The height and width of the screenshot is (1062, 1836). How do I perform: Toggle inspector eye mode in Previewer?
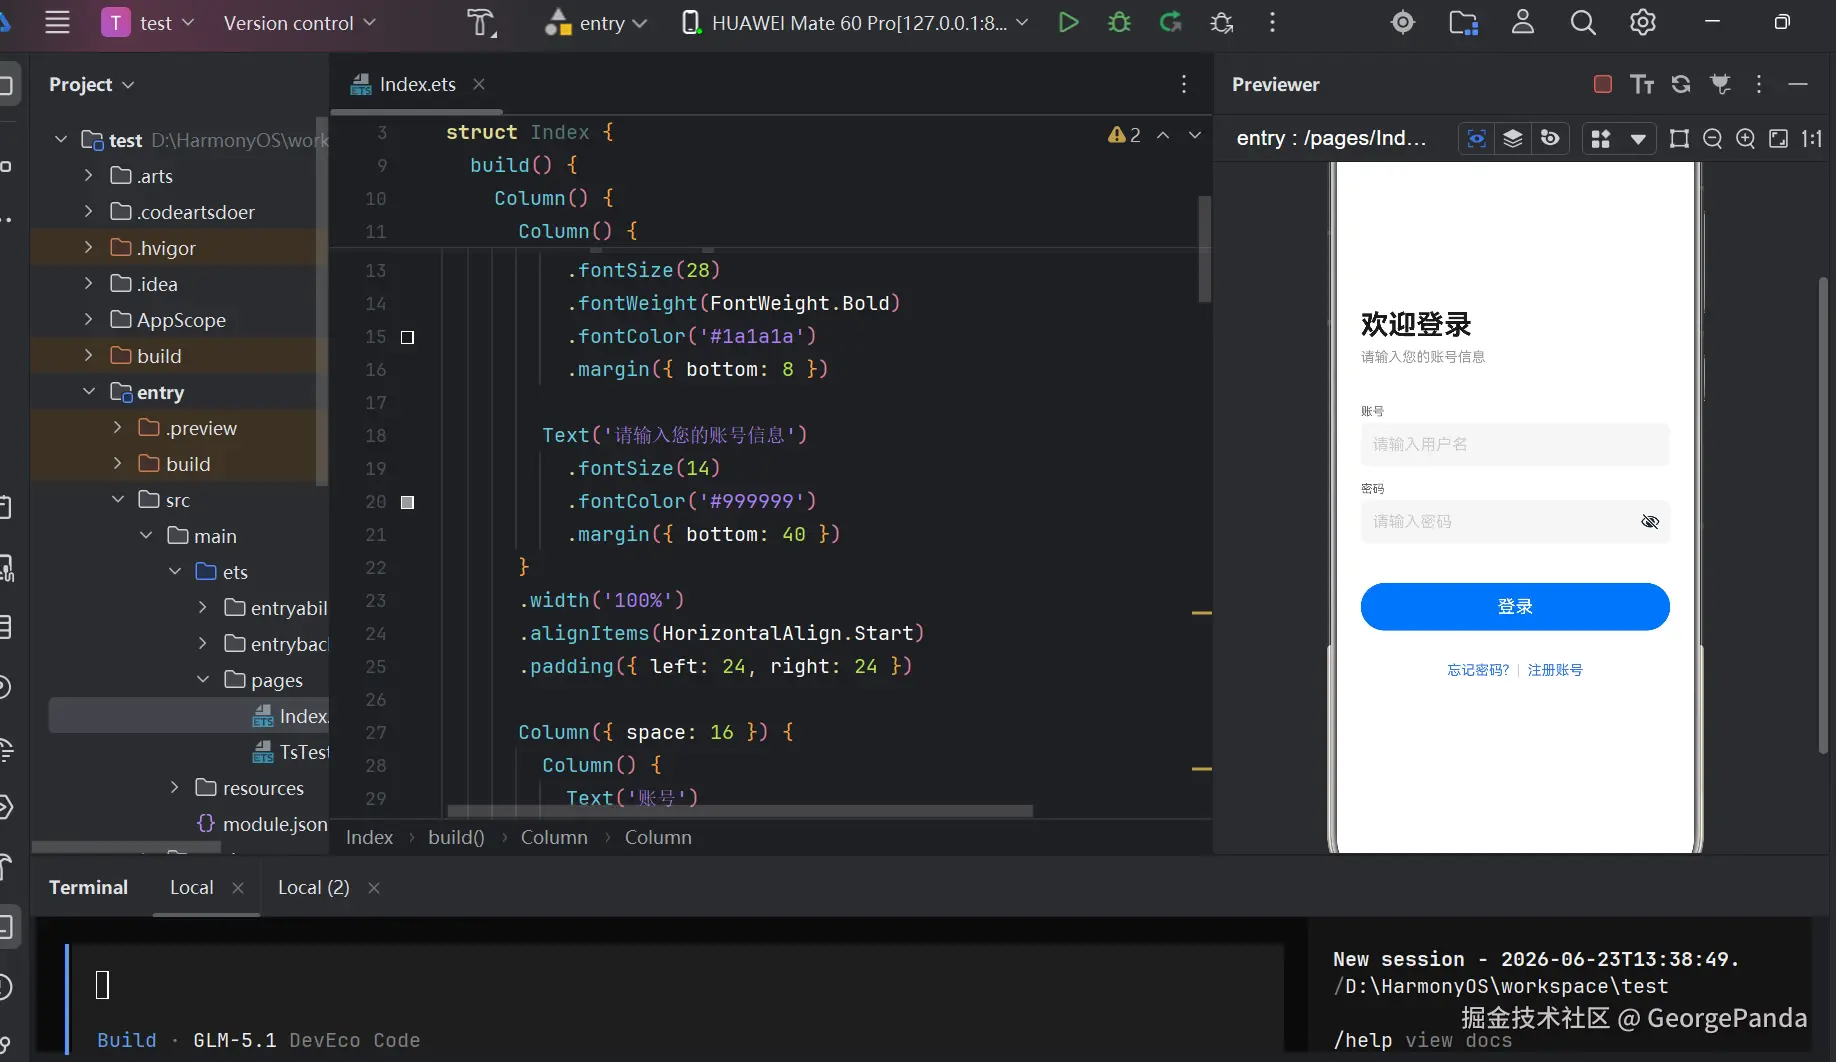(x=1477, y=138)
